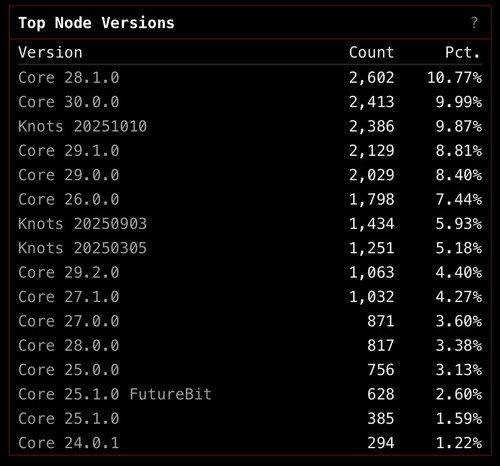500x466 pixels.
Task: Click the count value 1,063
Action: coord(371,272)
